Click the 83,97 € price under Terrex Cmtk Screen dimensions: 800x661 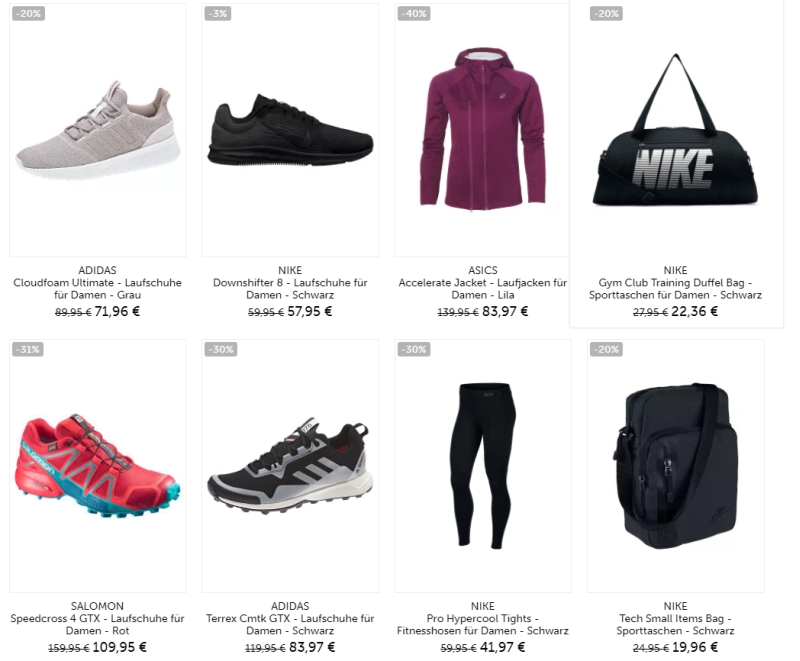[x=312, y=647]
